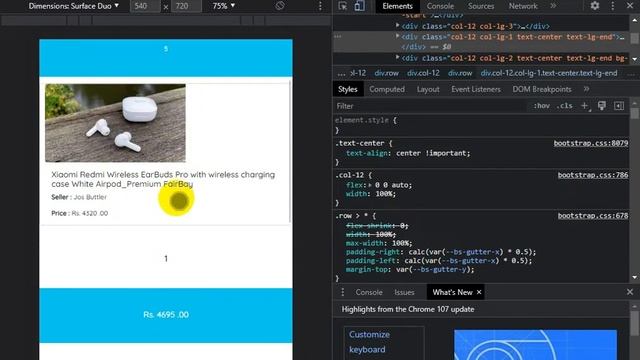Open the DOM Breakpoints pane tab
The height and width of the screenshot is (360, 640).
pos(542,89)
